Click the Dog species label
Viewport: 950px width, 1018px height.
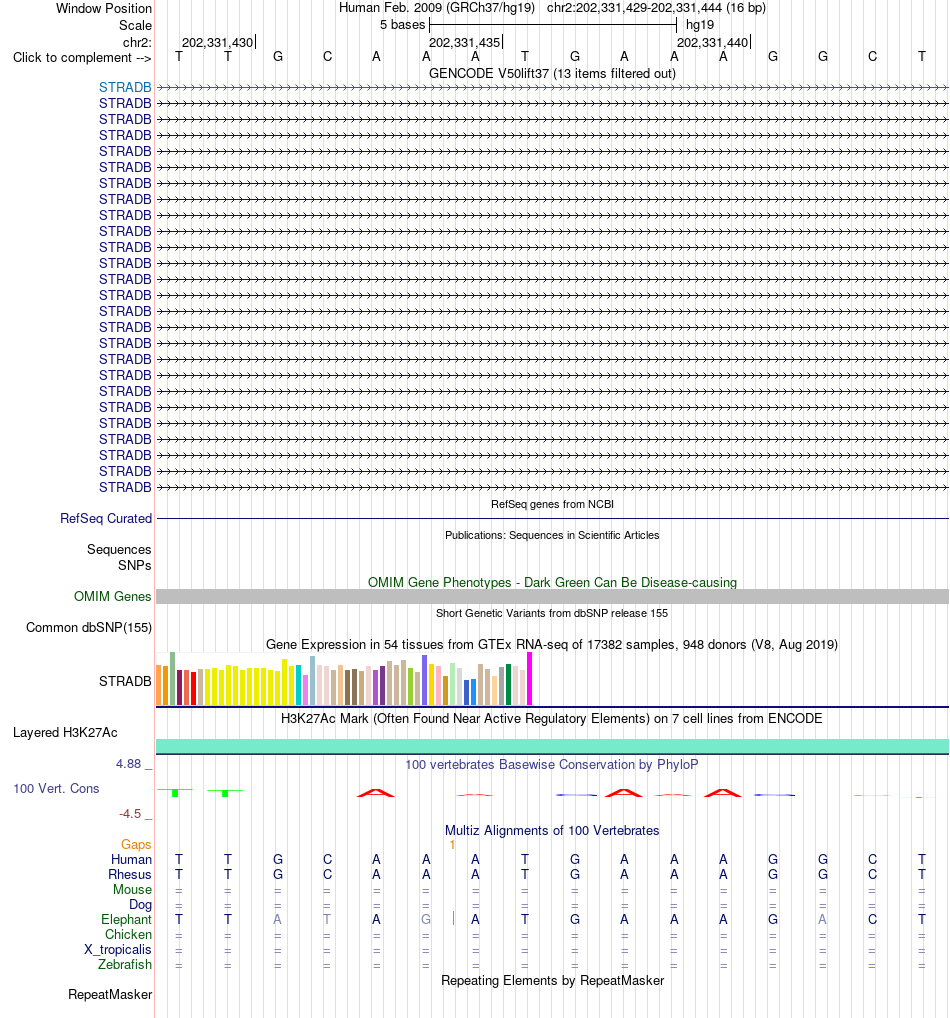(140, 904)
